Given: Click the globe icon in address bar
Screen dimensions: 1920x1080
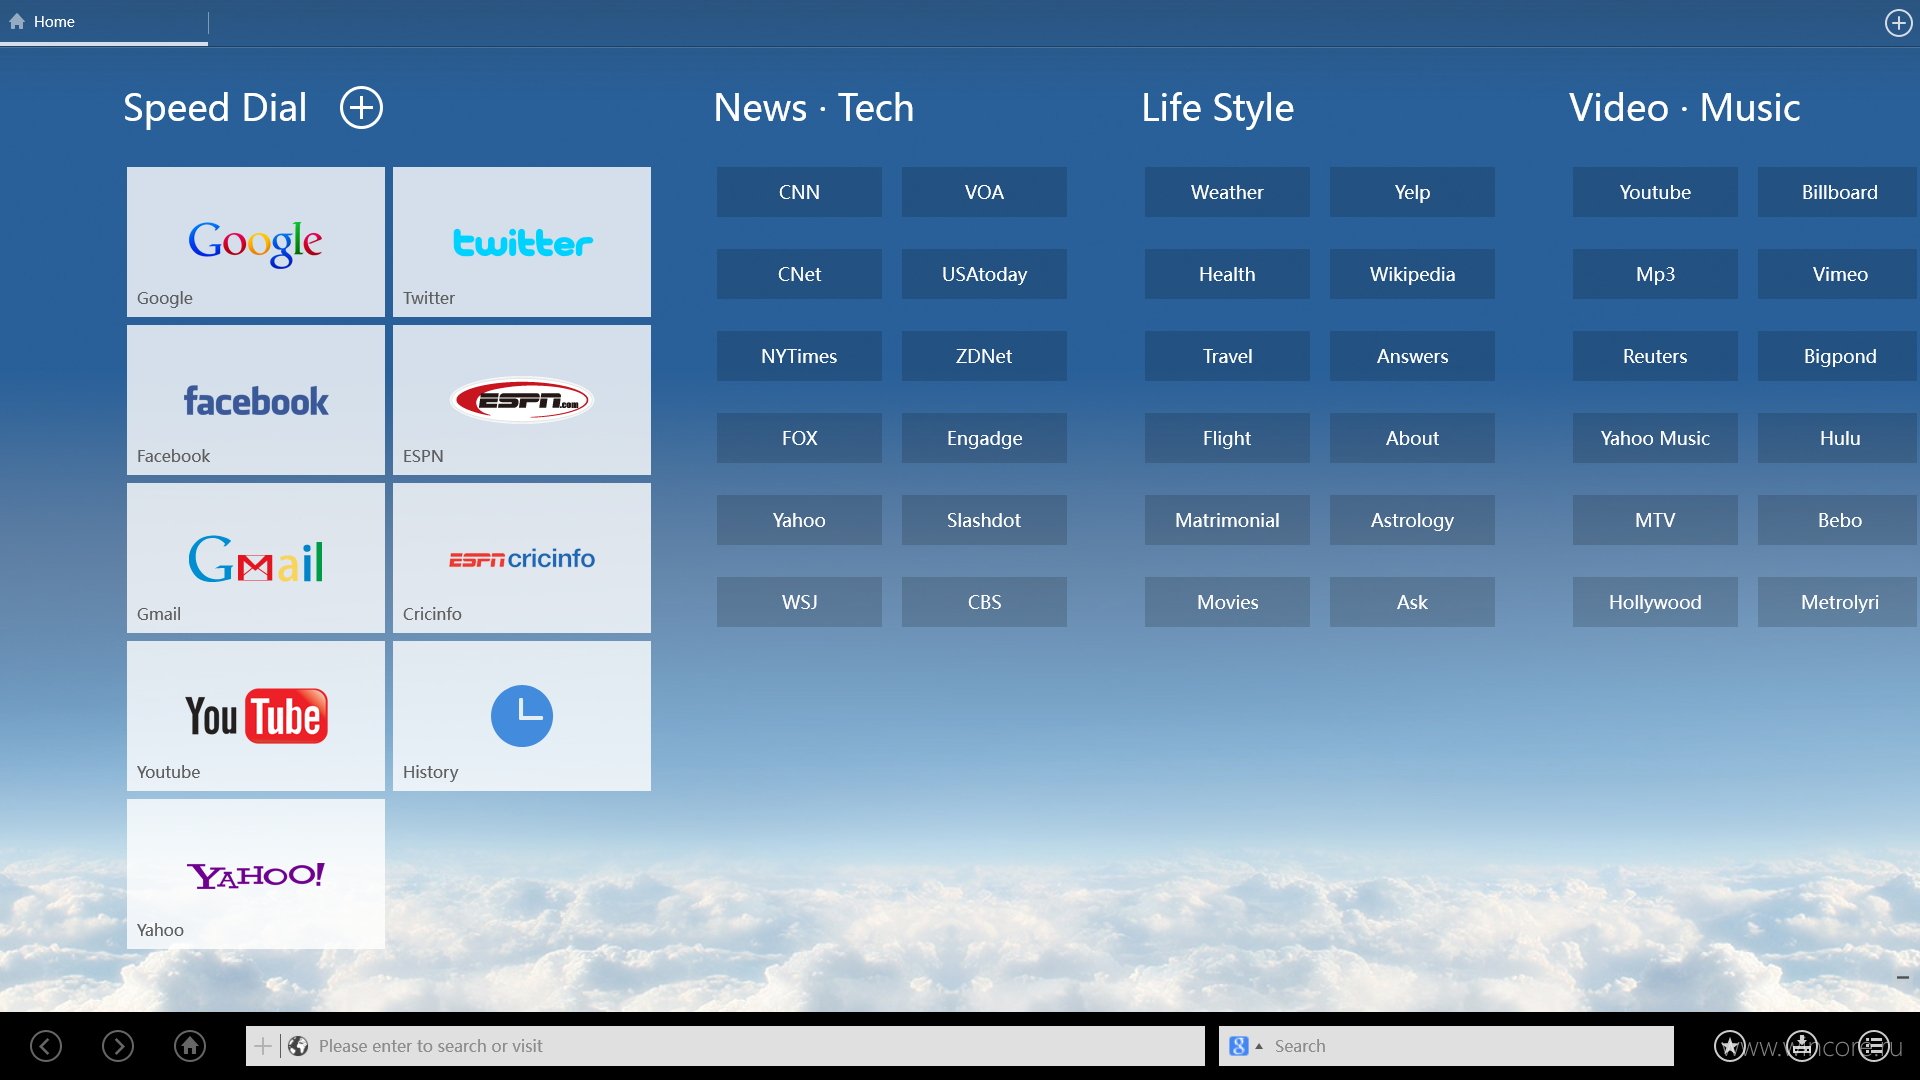Looking at the screenshot, I should point(298,1046).
